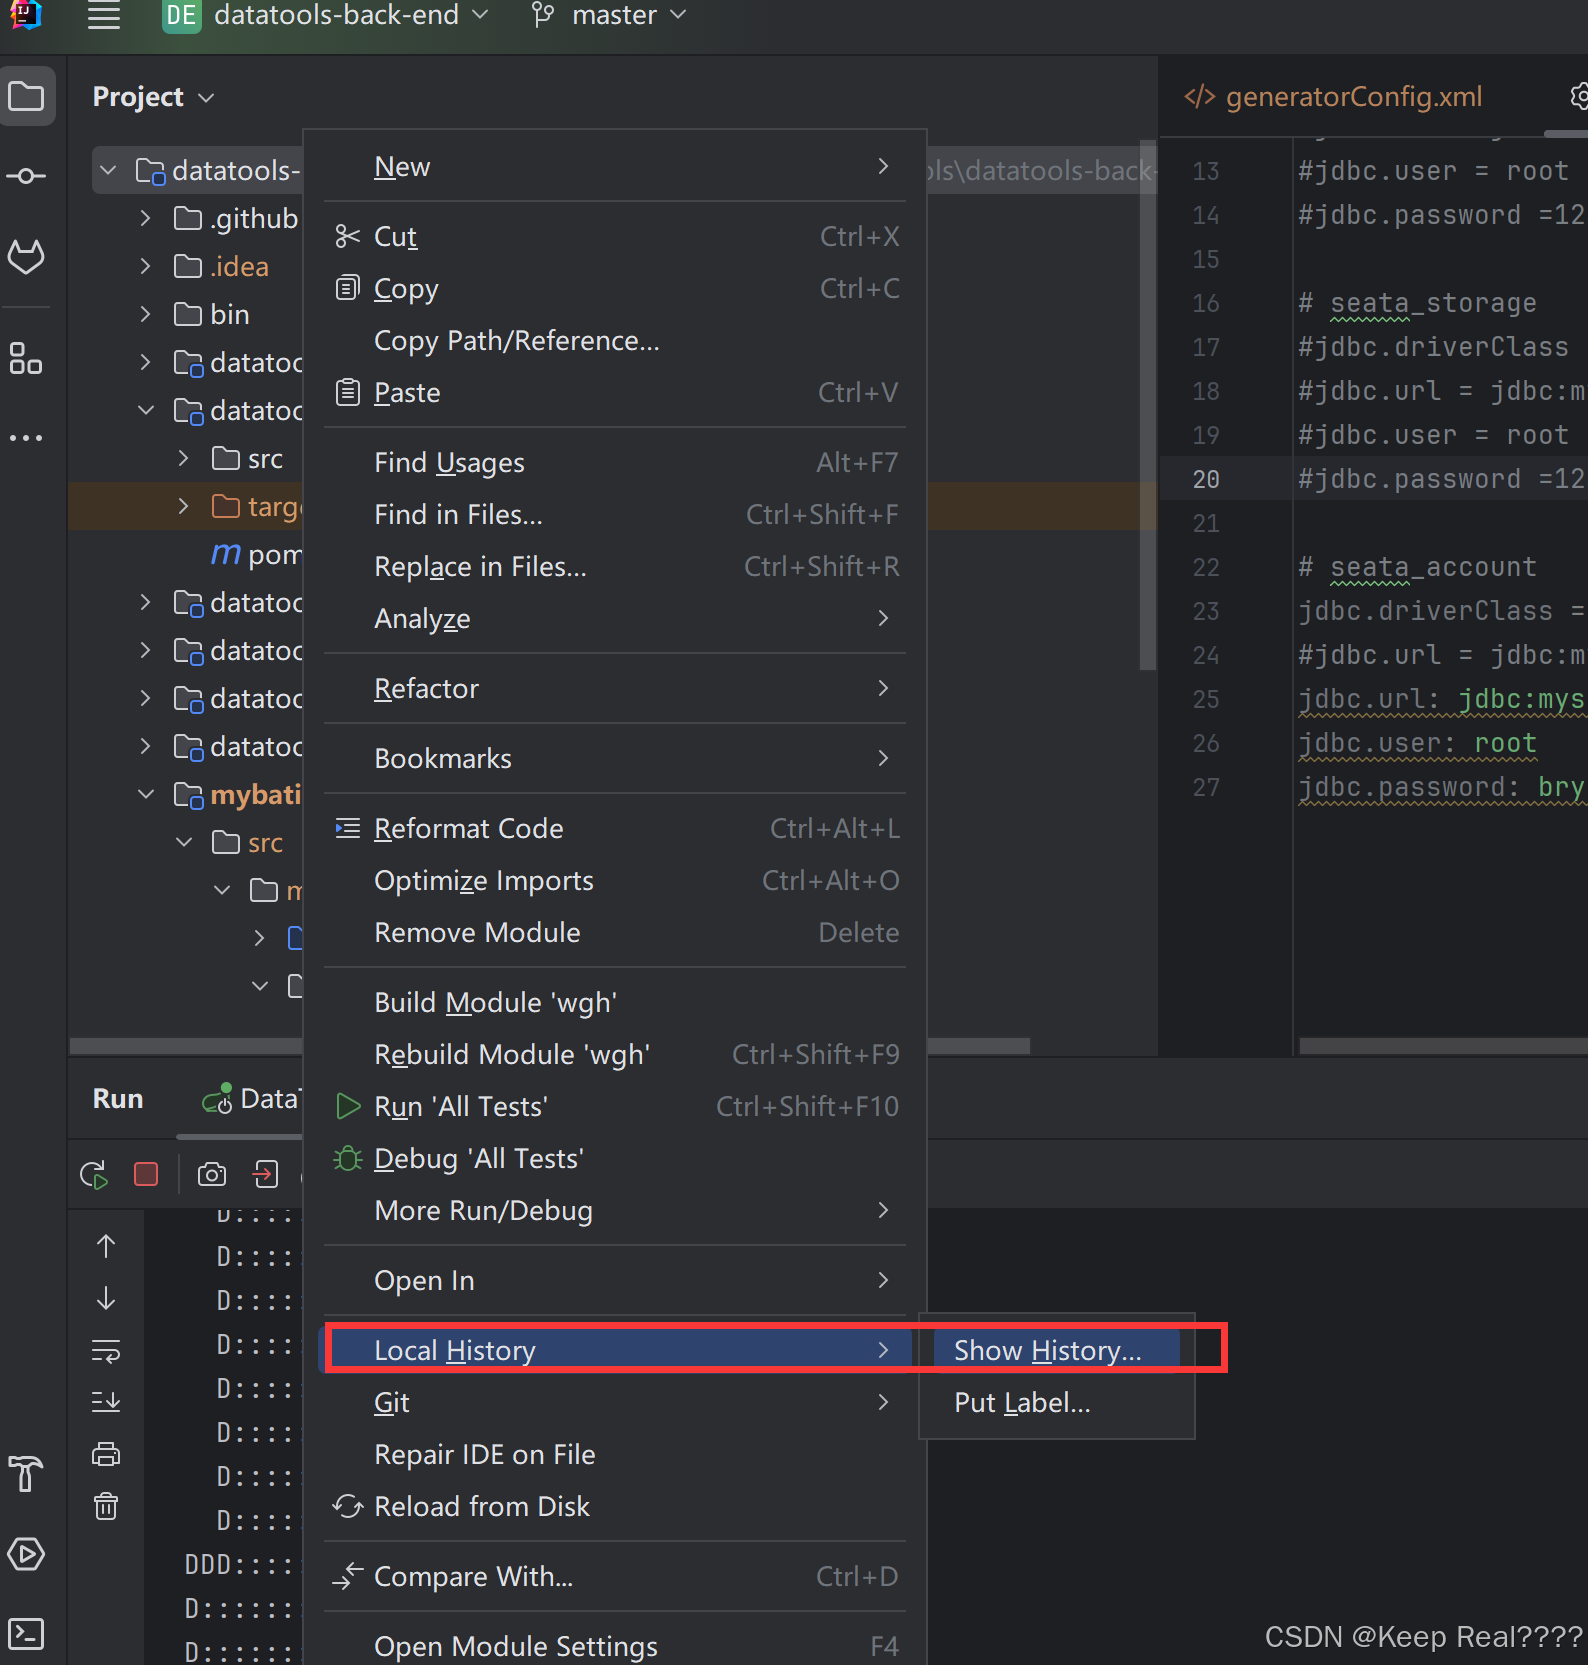Select Remove Module
The height and width of the screenshot is (1665, 1588).
[x=615, y=933]
